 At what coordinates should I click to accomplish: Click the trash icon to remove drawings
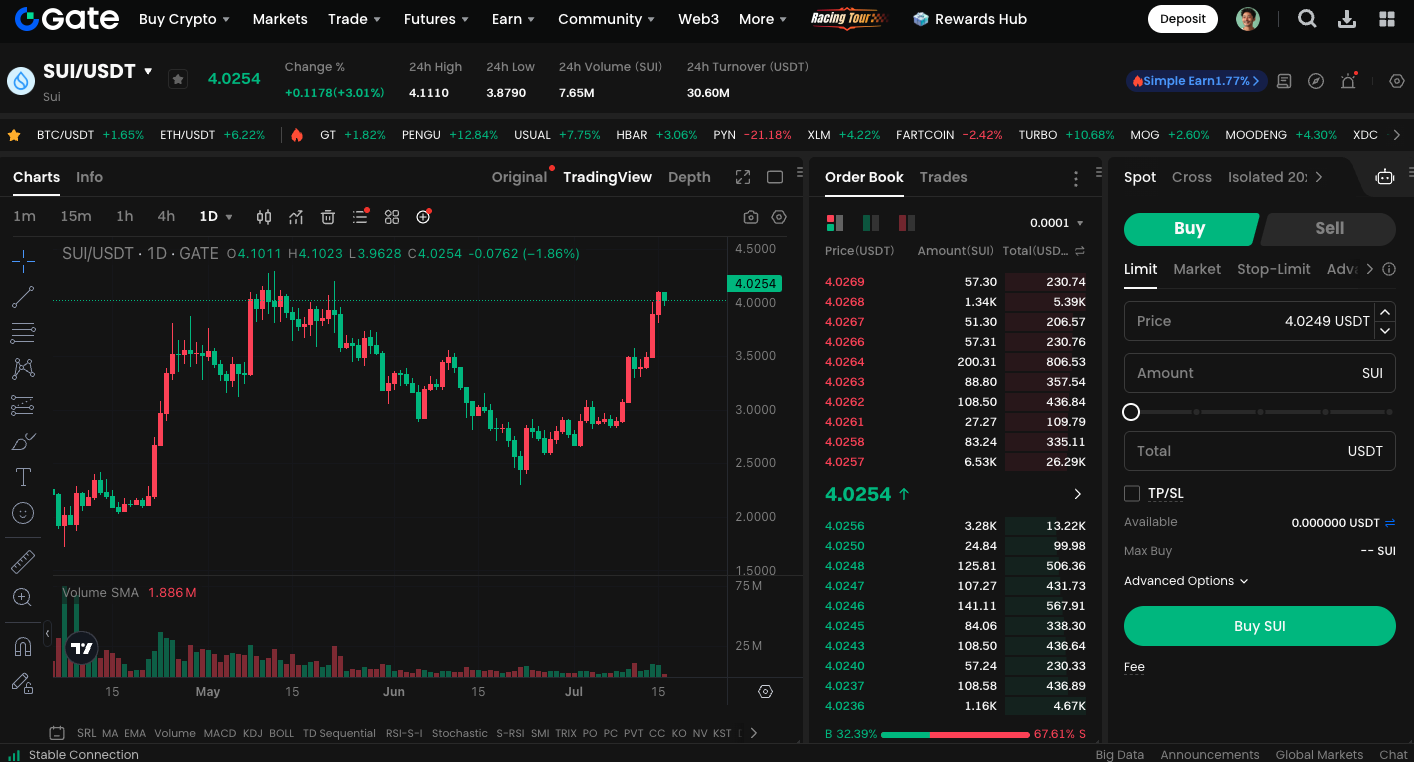click(328, 217)
